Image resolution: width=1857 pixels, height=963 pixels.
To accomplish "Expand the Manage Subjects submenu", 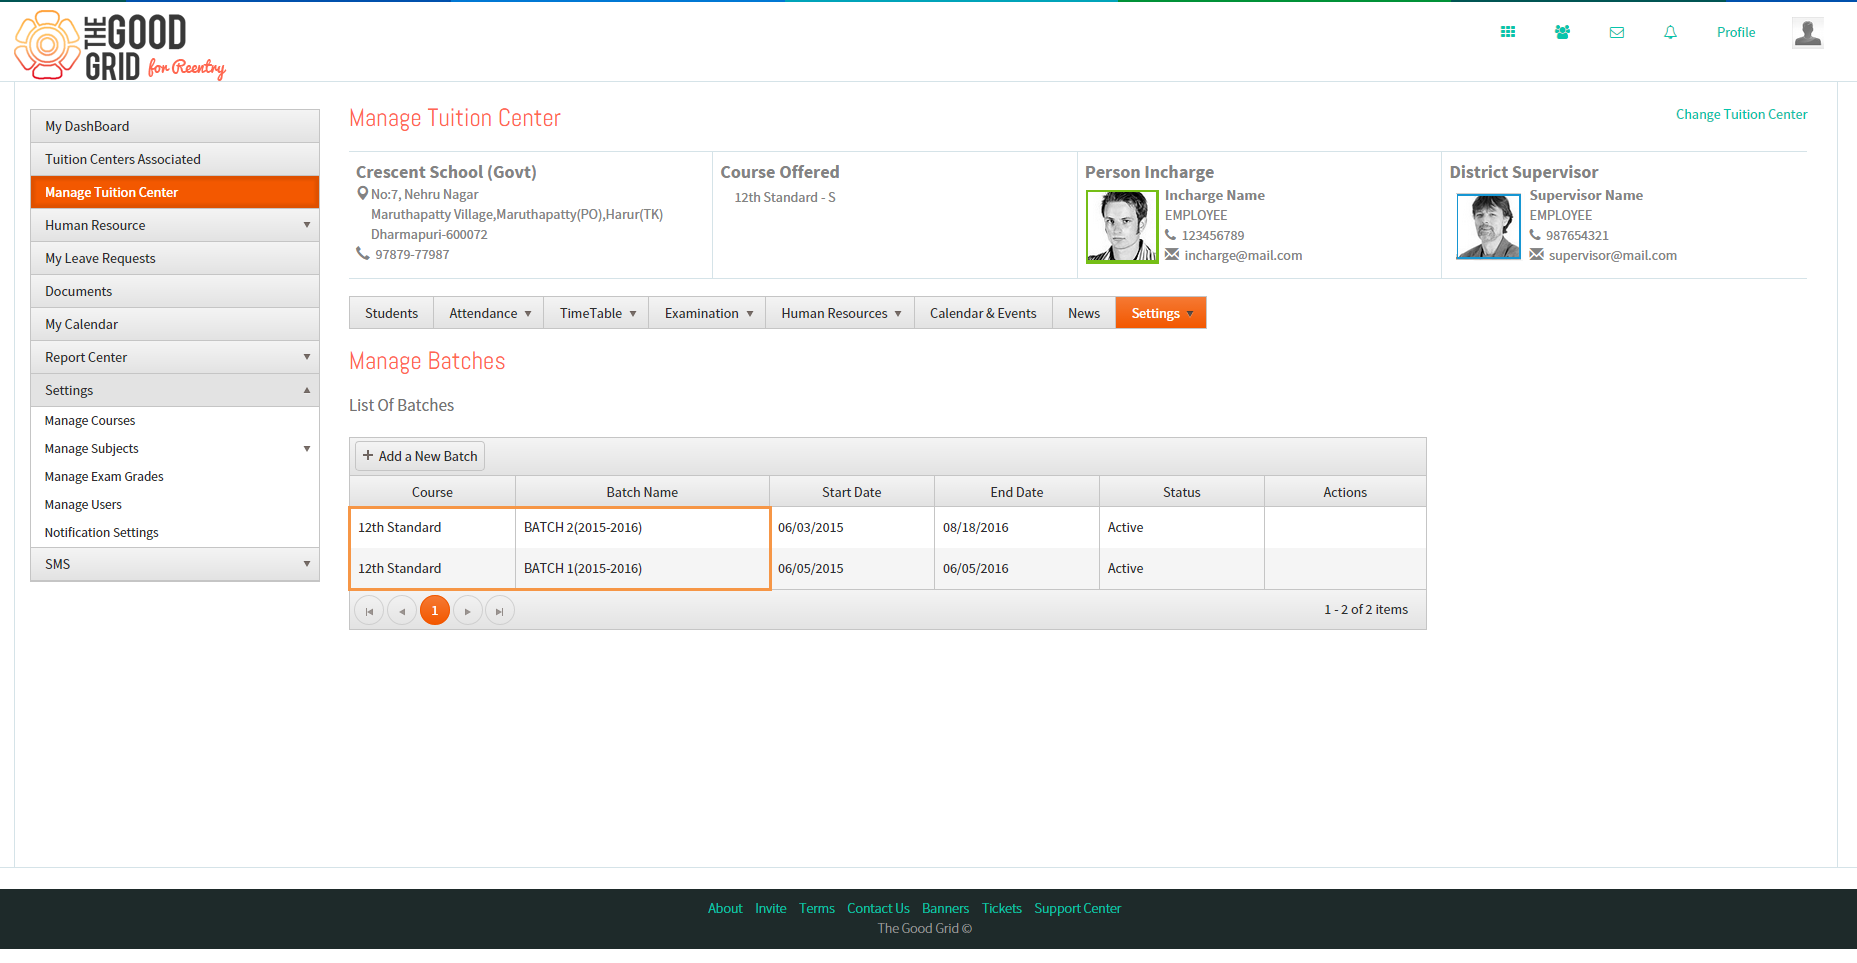I will 175,448.
